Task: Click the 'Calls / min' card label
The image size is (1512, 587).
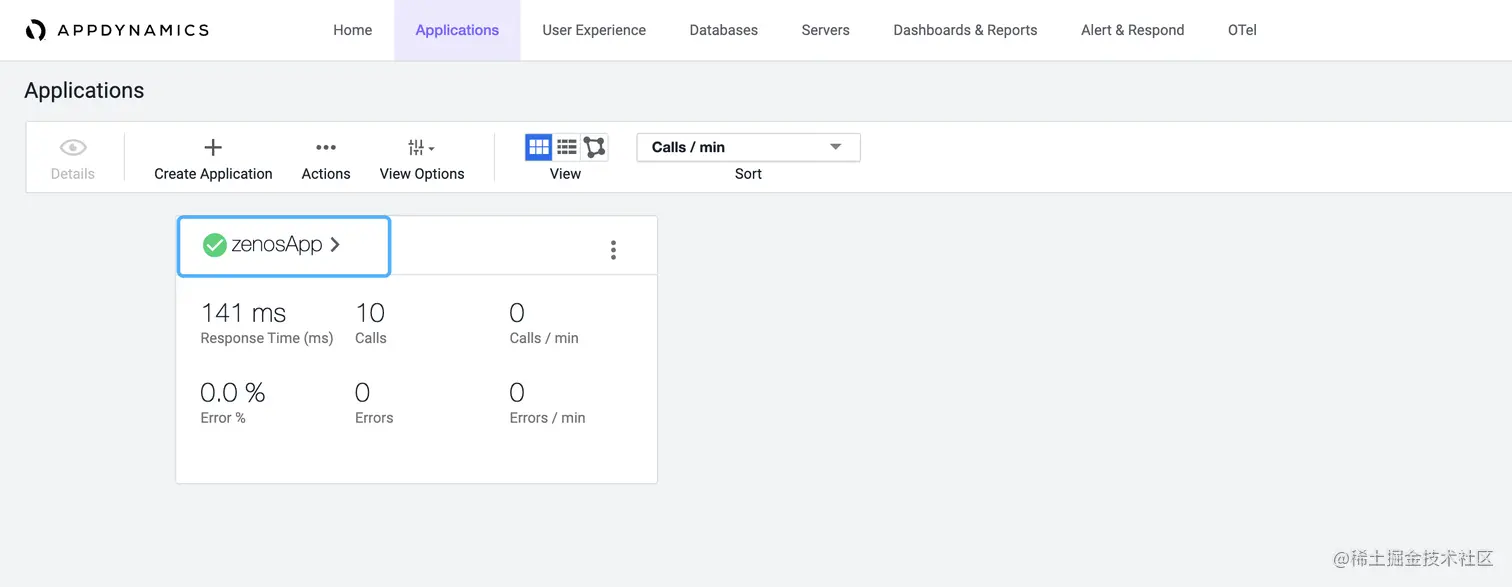Action: (x=544, y=338)
